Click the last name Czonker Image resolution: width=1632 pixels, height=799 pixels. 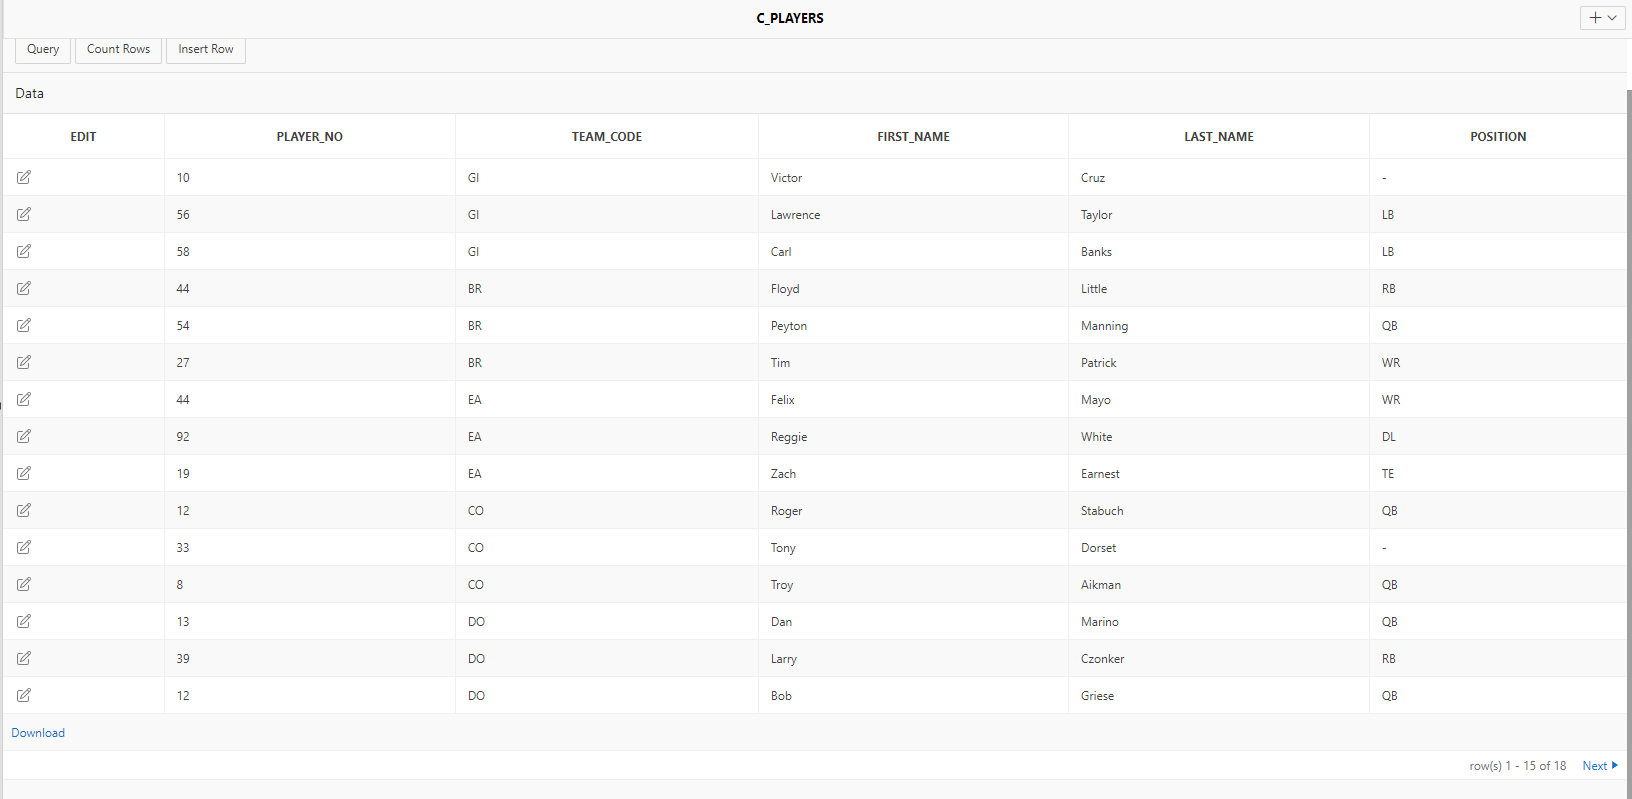point(1102,659)
